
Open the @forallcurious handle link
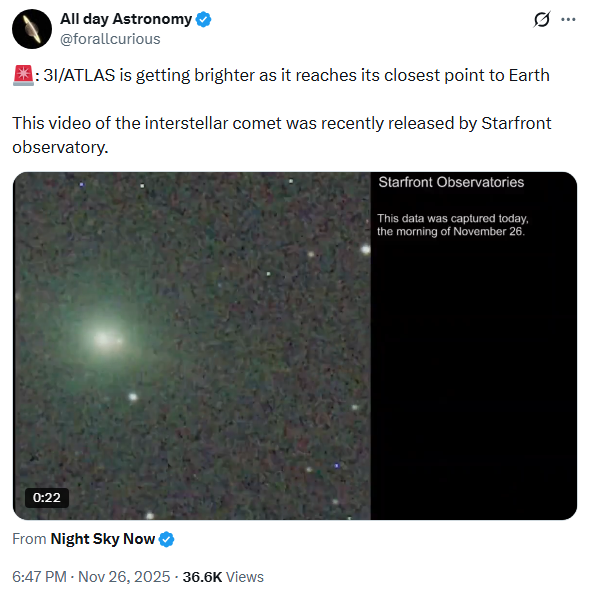click(110, 39)
